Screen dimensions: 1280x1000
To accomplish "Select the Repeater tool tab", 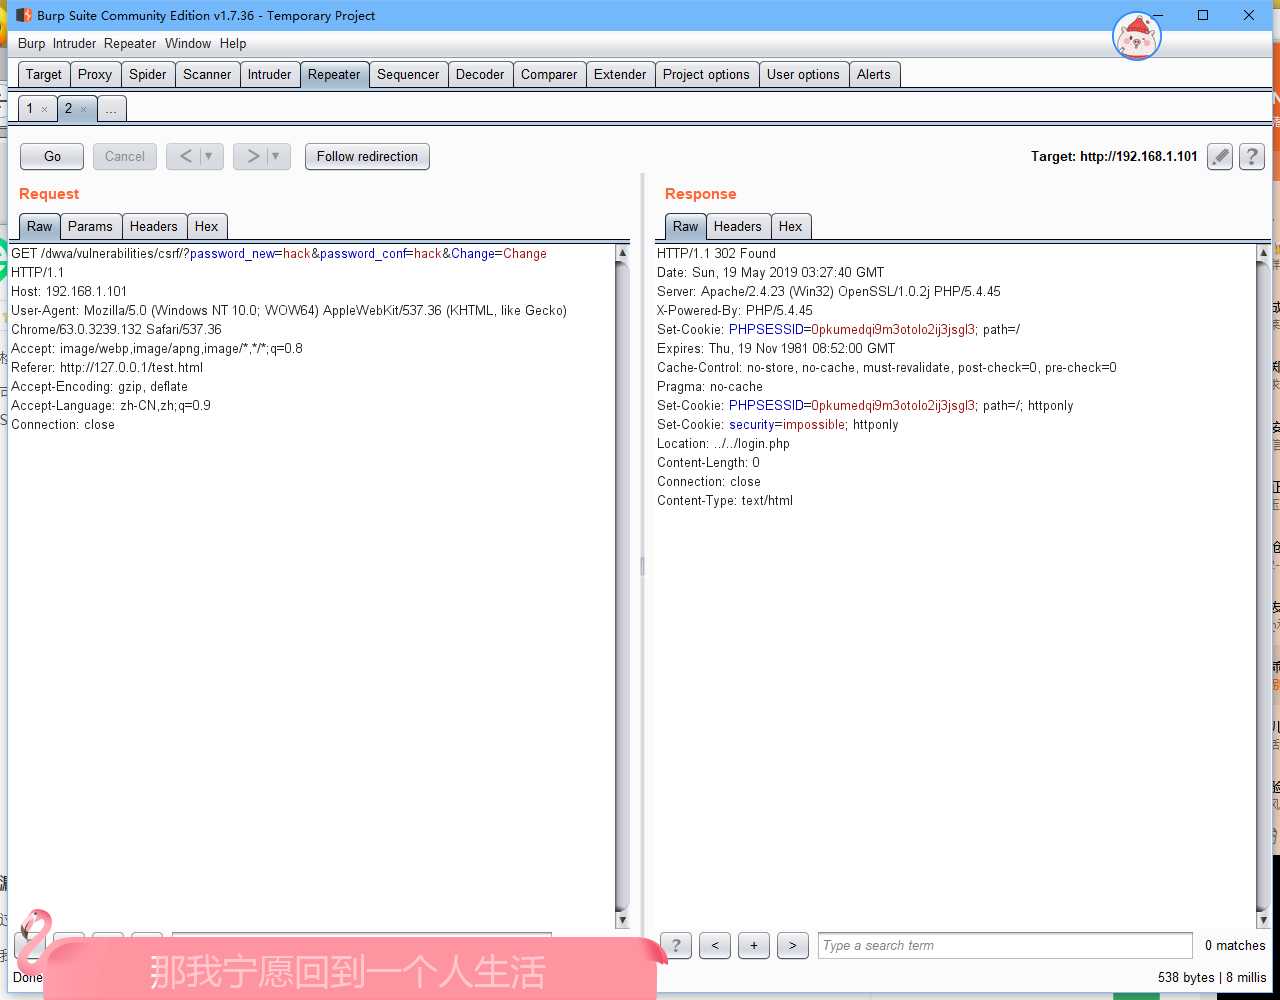I will pyautogui.click(x=334, y=74).
